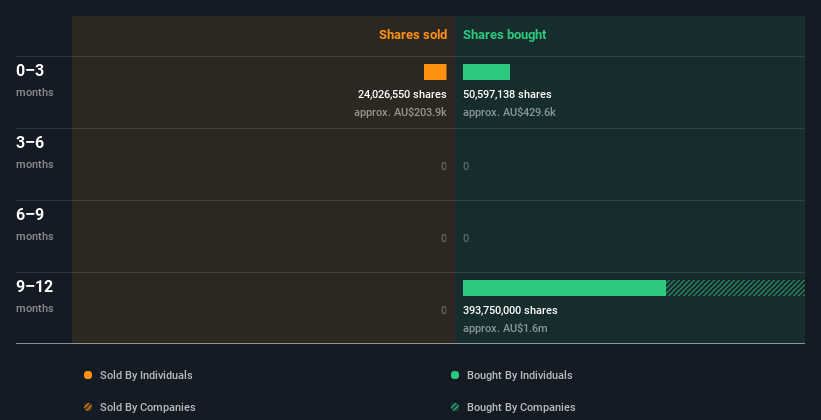Select the Sold By Individuals legend label
Screen dimensions: 821x420
tap(146, 375)
